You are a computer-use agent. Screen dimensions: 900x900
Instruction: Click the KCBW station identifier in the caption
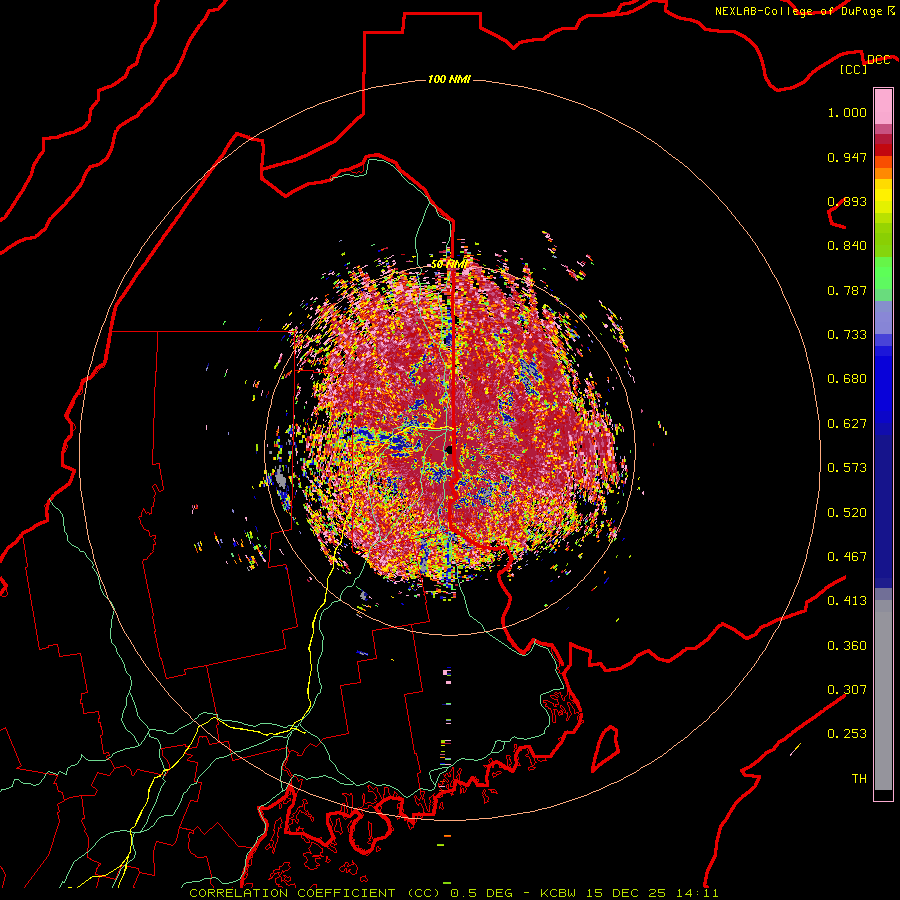point(559,893)
